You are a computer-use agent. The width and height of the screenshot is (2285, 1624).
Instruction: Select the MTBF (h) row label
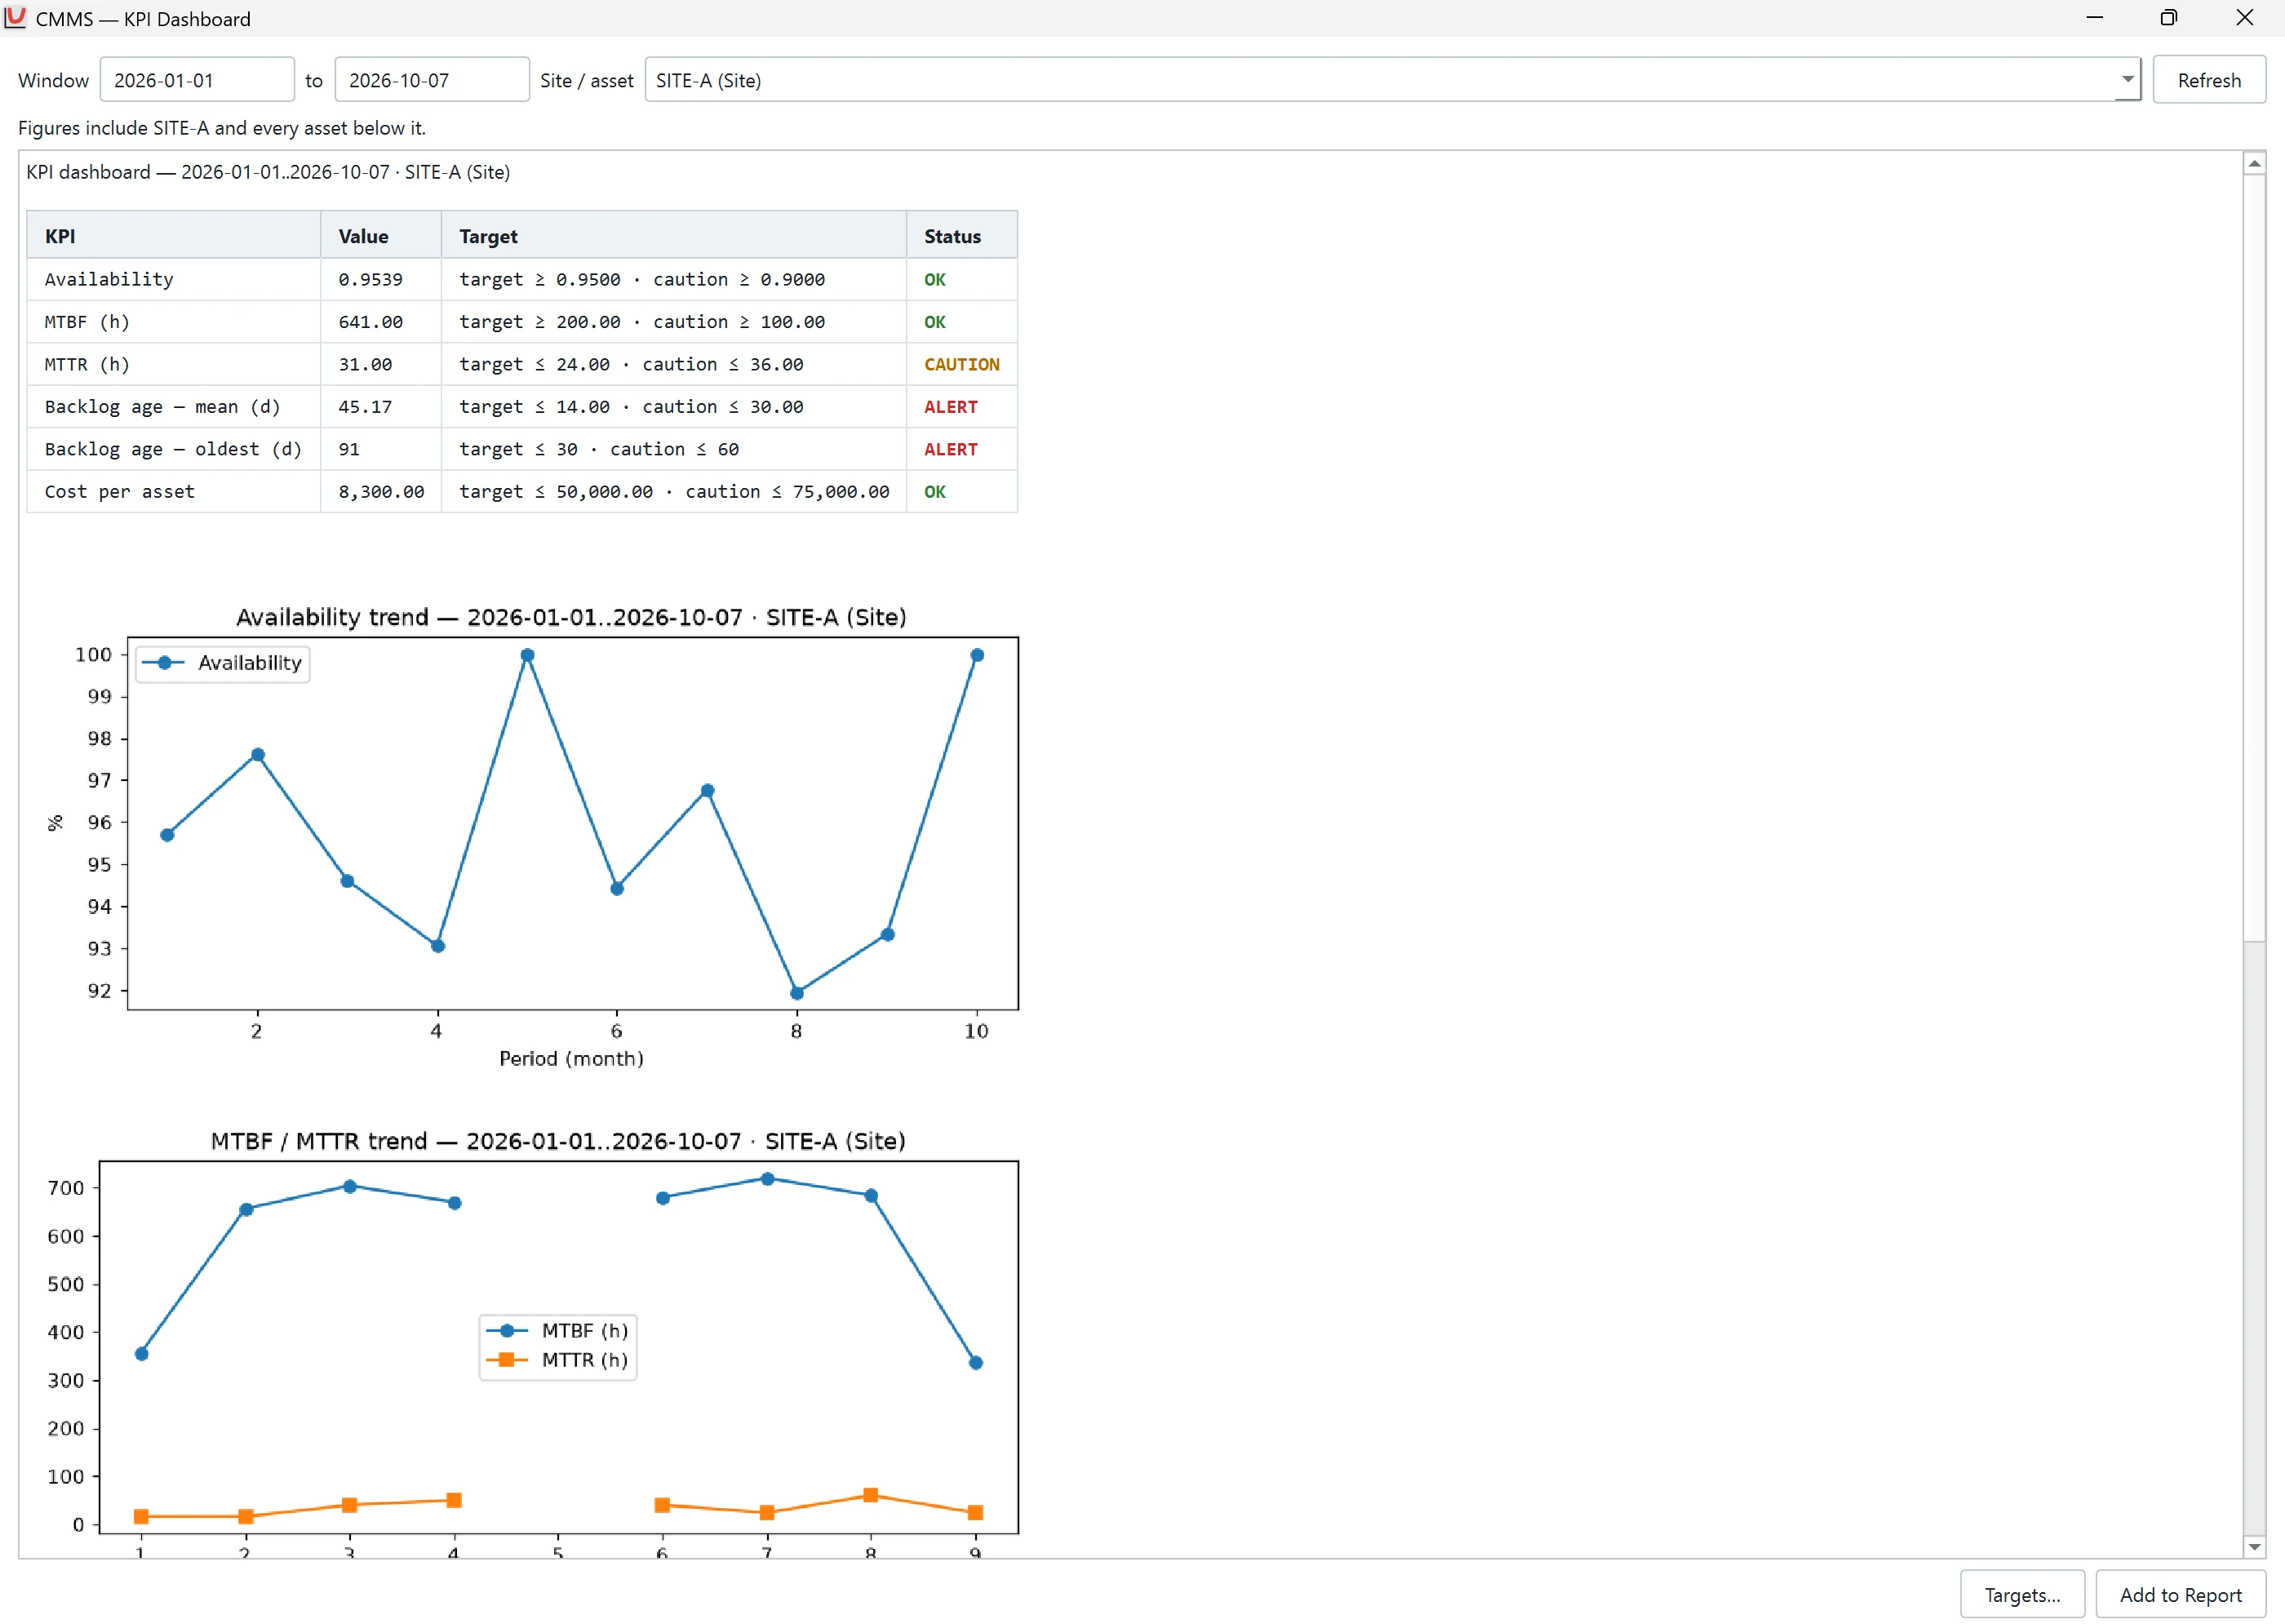click(87, 322)
